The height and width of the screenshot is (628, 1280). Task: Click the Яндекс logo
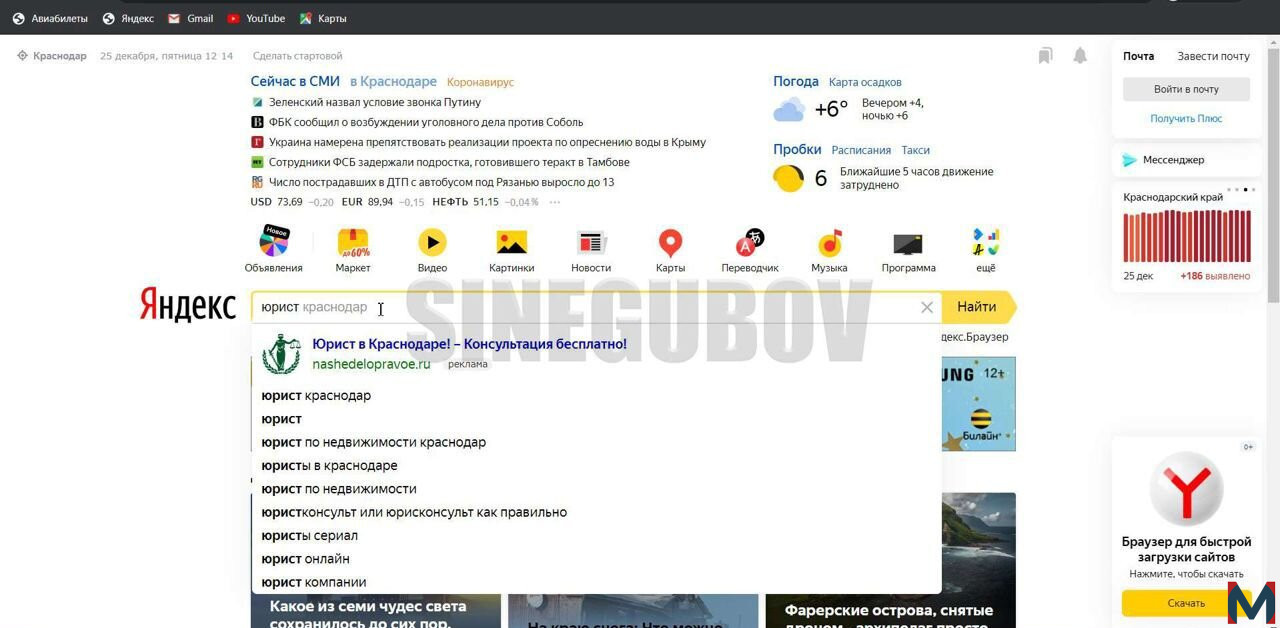188,306
